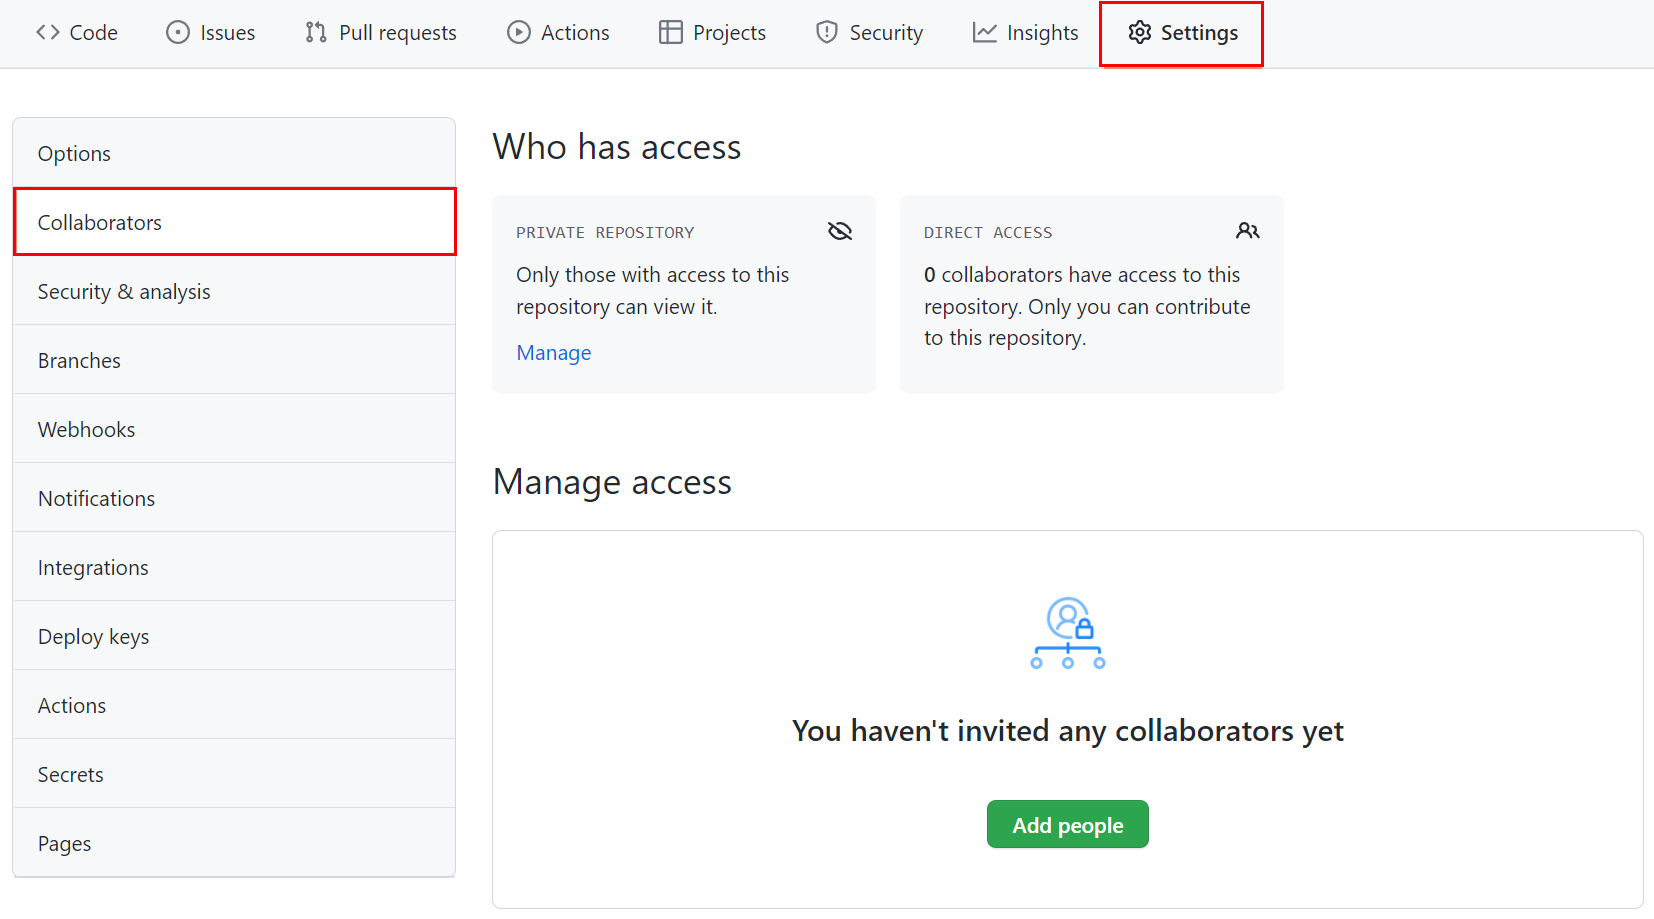Click the Insights graph icon
The height and width of the screenshot is (919, 1654).
(985, 32)
